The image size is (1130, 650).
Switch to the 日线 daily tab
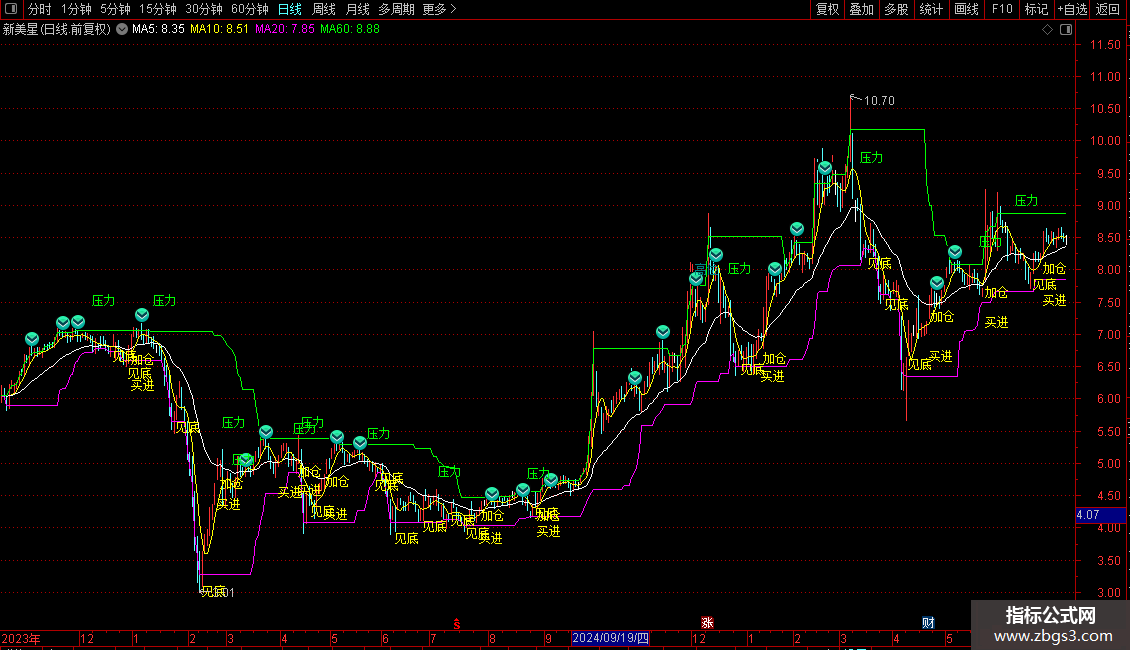point(290,9)
